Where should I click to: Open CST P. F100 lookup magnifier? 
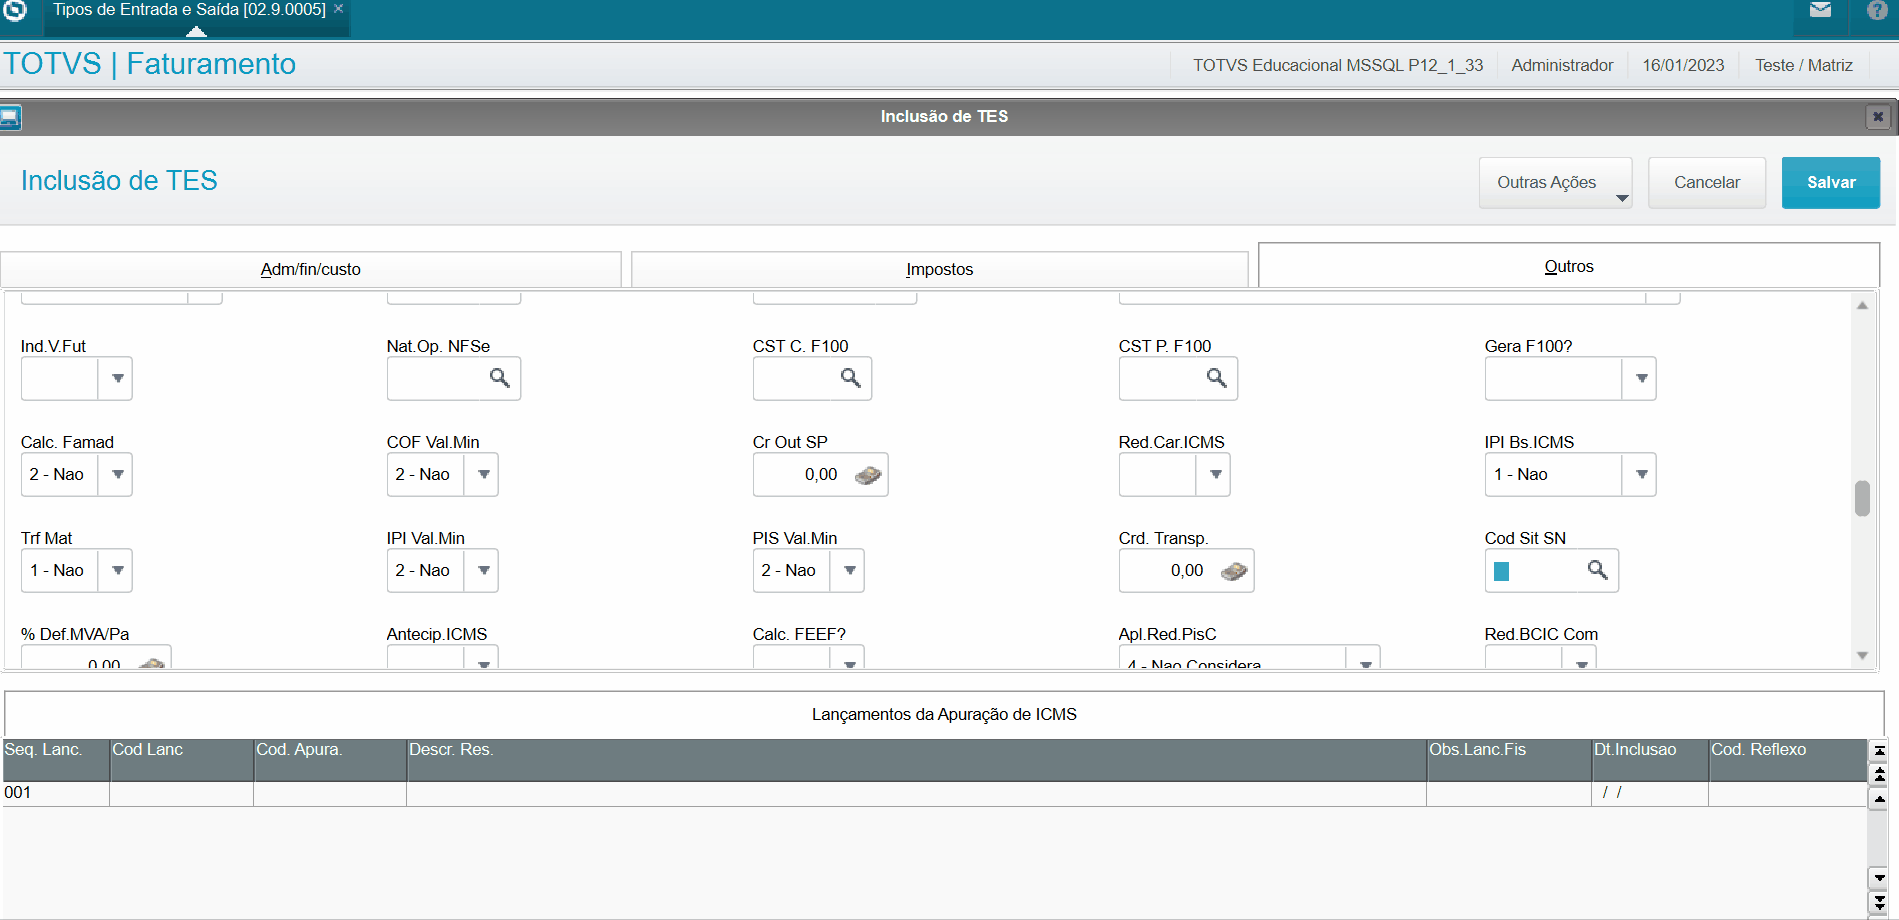[1217, 378]
